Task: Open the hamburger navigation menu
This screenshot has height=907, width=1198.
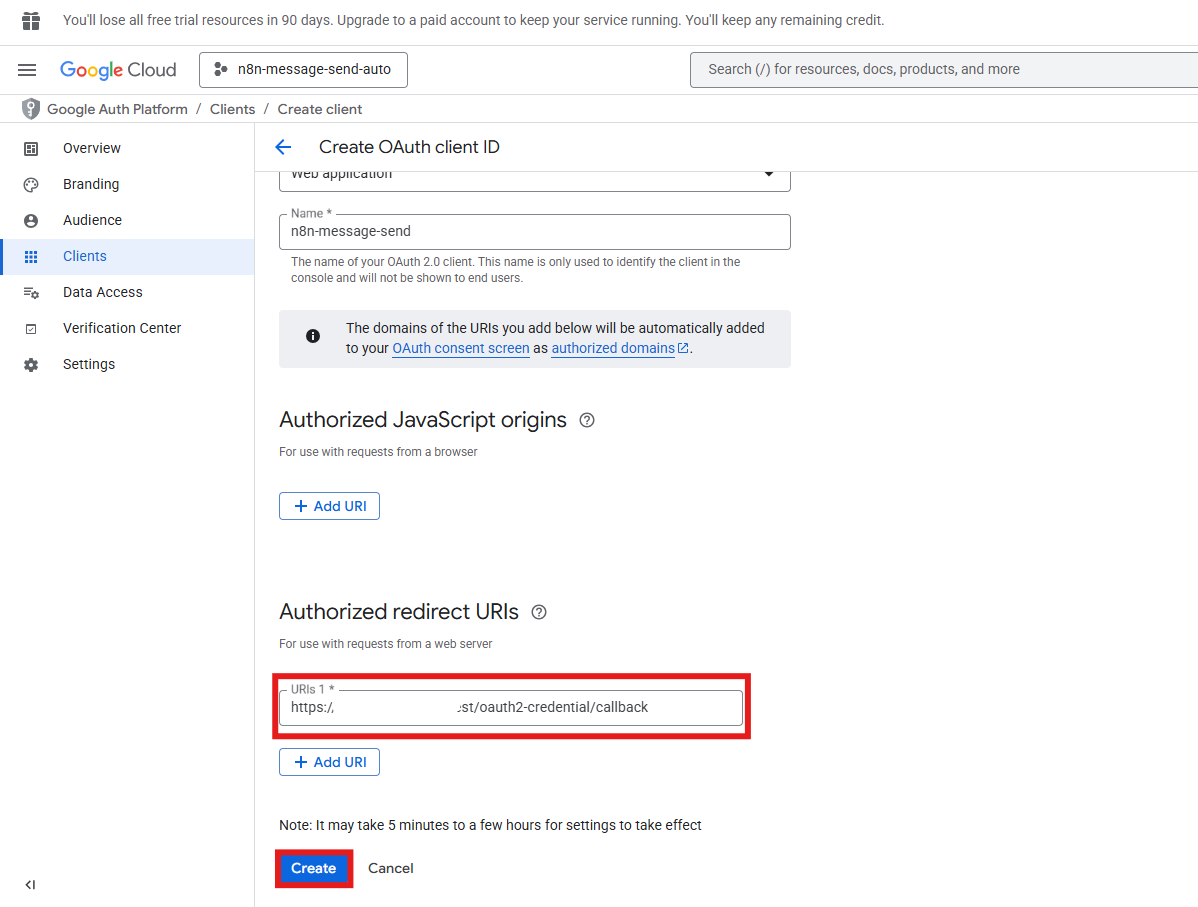Action: (27, 70)
